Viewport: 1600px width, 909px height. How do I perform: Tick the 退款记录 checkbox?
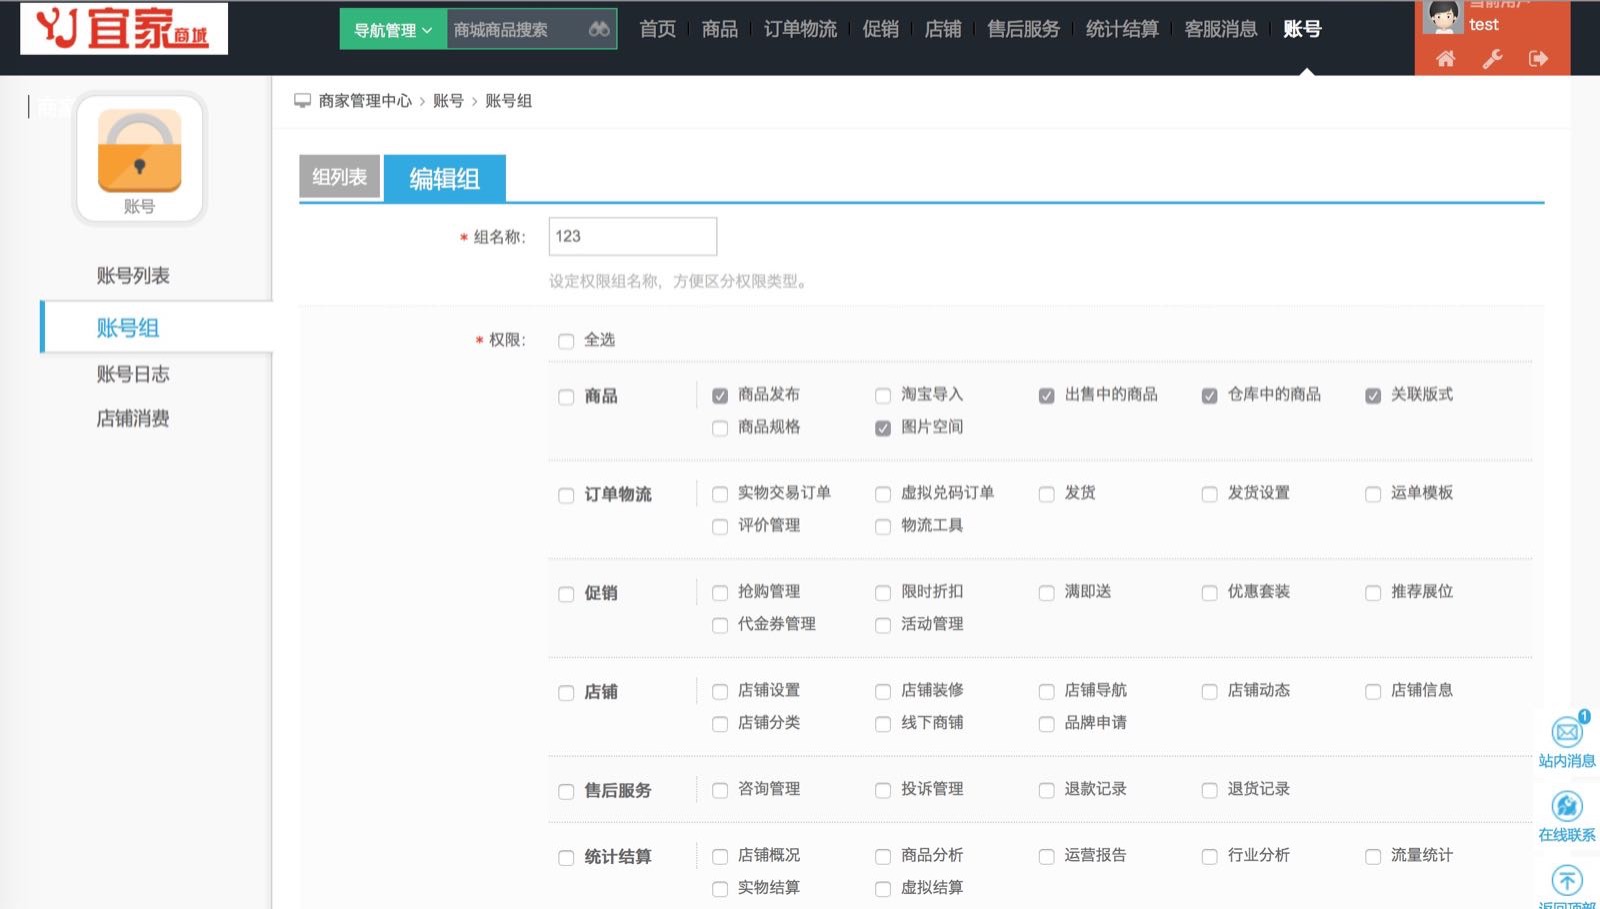[x=1046, y=790]
